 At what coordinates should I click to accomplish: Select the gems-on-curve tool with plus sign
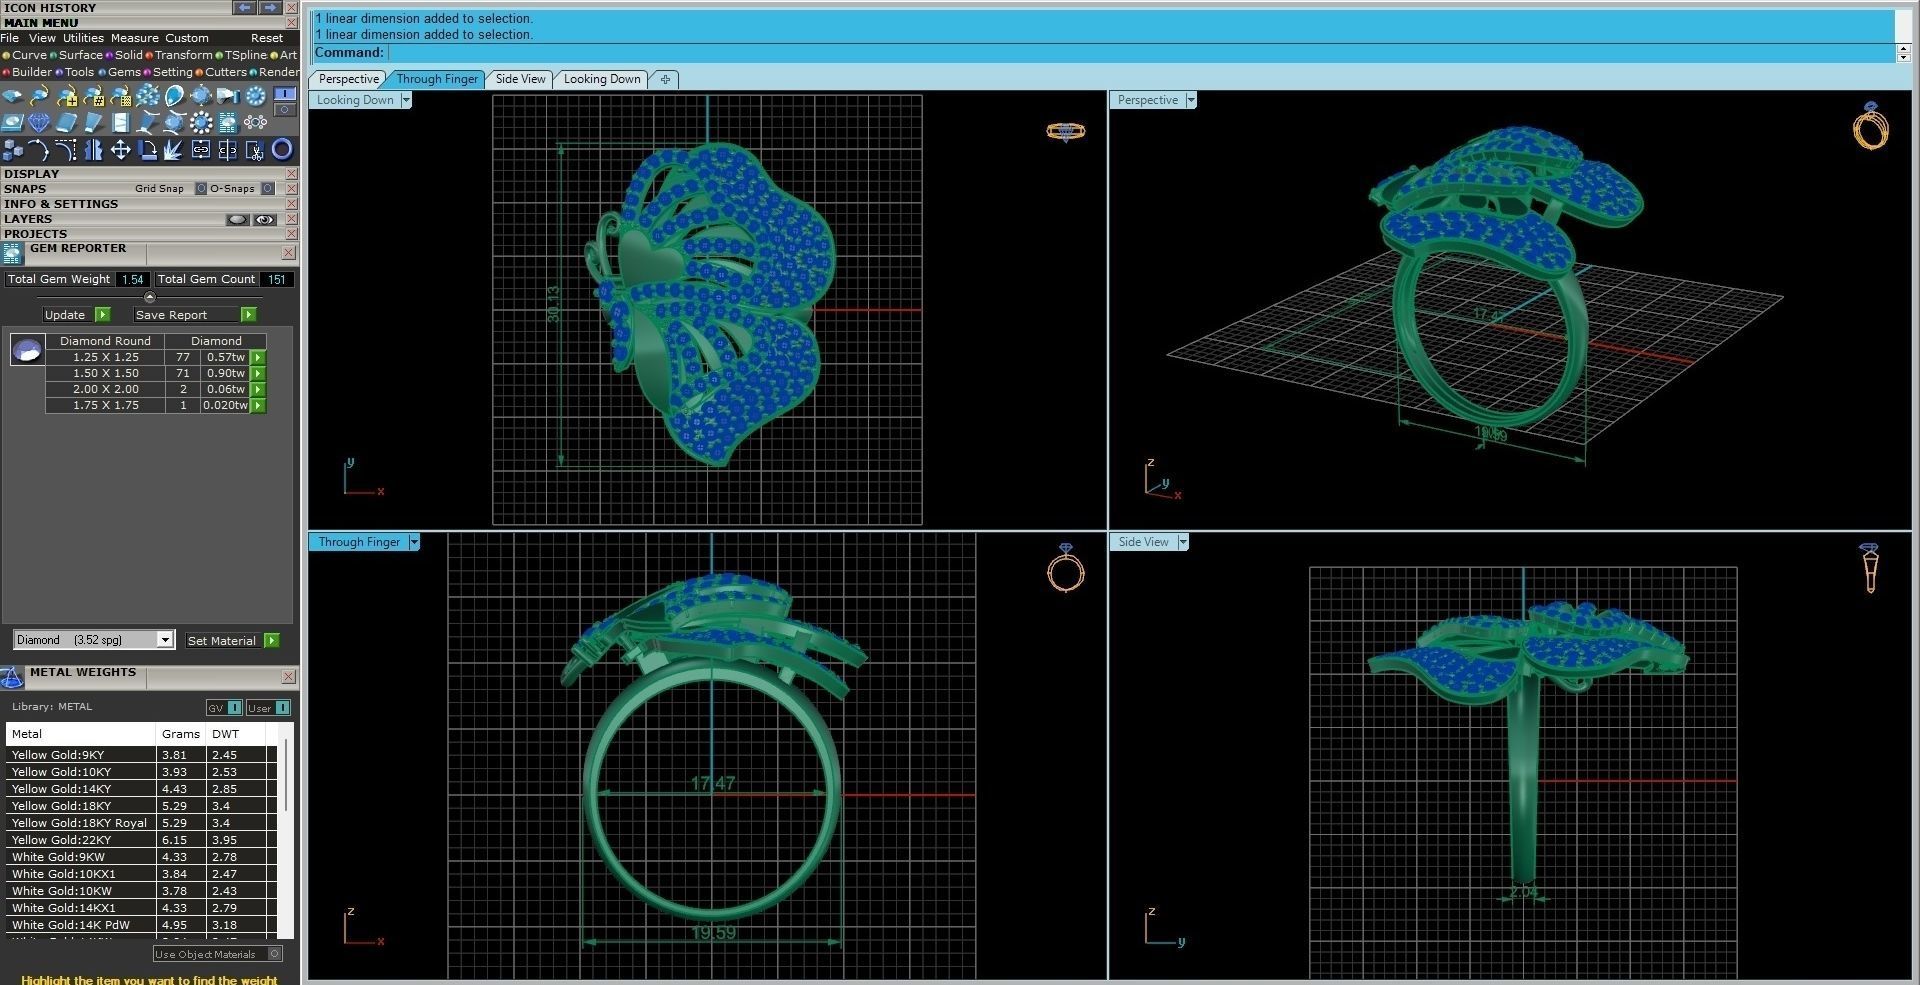click(67, 96)
